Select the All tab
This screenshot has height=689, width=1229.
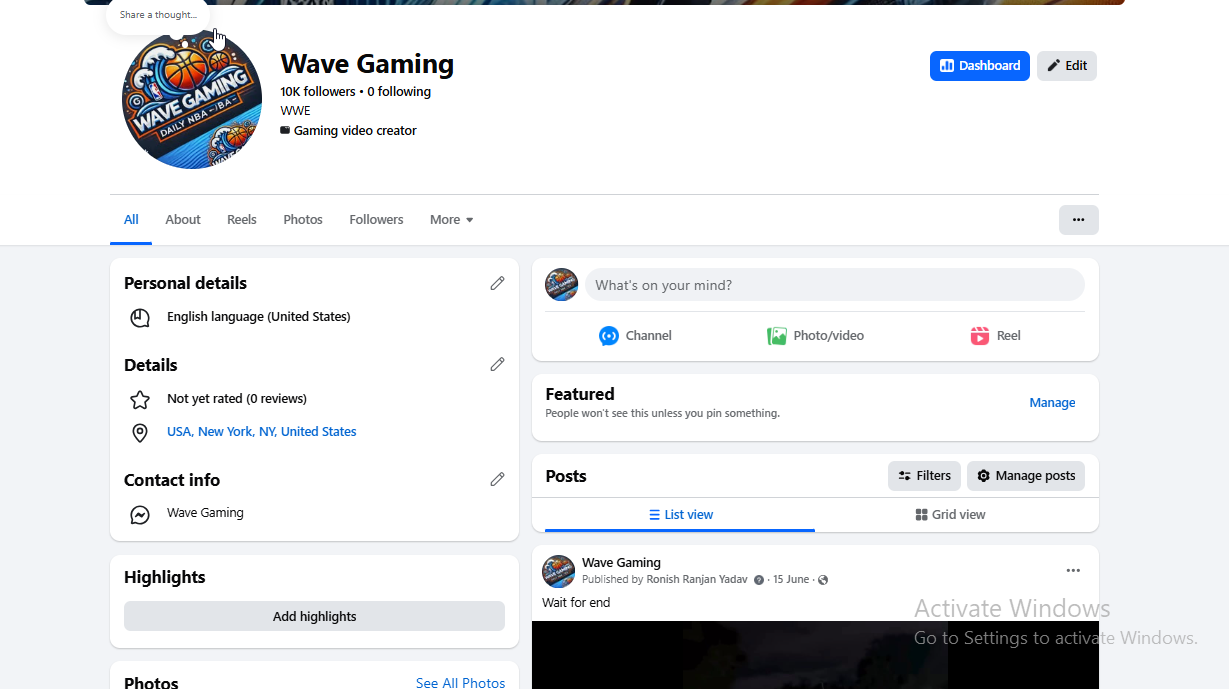pos(131,220)
